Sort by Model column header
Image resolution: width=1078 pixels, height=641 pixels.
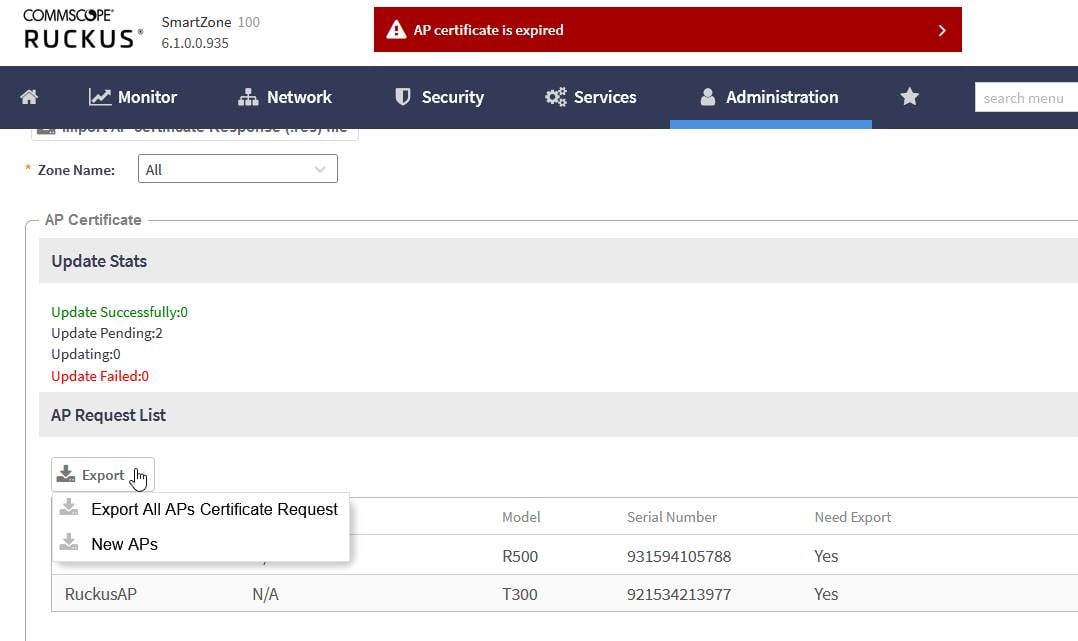[521, 517]
